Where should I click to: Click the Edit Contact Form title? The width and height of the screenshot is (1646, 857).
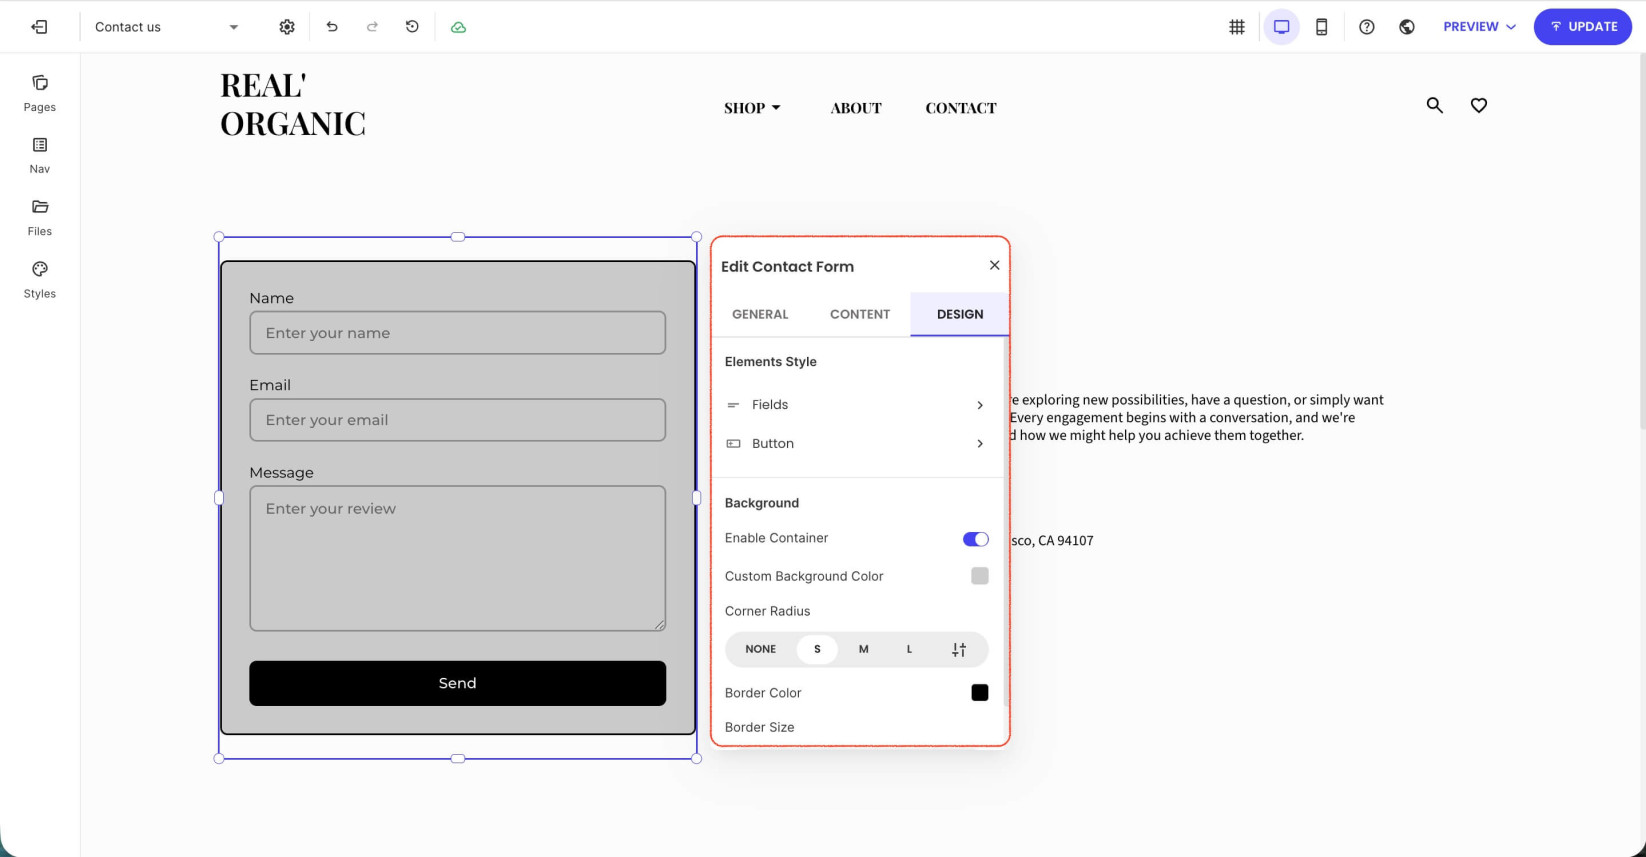pyautogui.click(x=788, y=266)
